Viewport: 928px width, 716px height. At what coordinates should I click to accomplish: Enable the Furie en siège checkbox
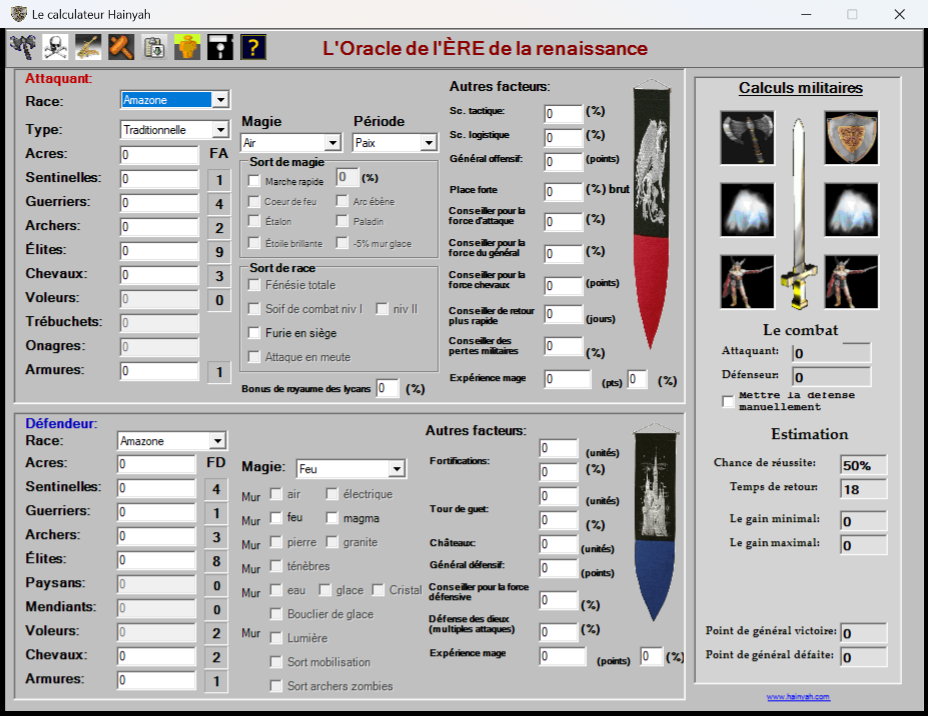click(254, 333)
